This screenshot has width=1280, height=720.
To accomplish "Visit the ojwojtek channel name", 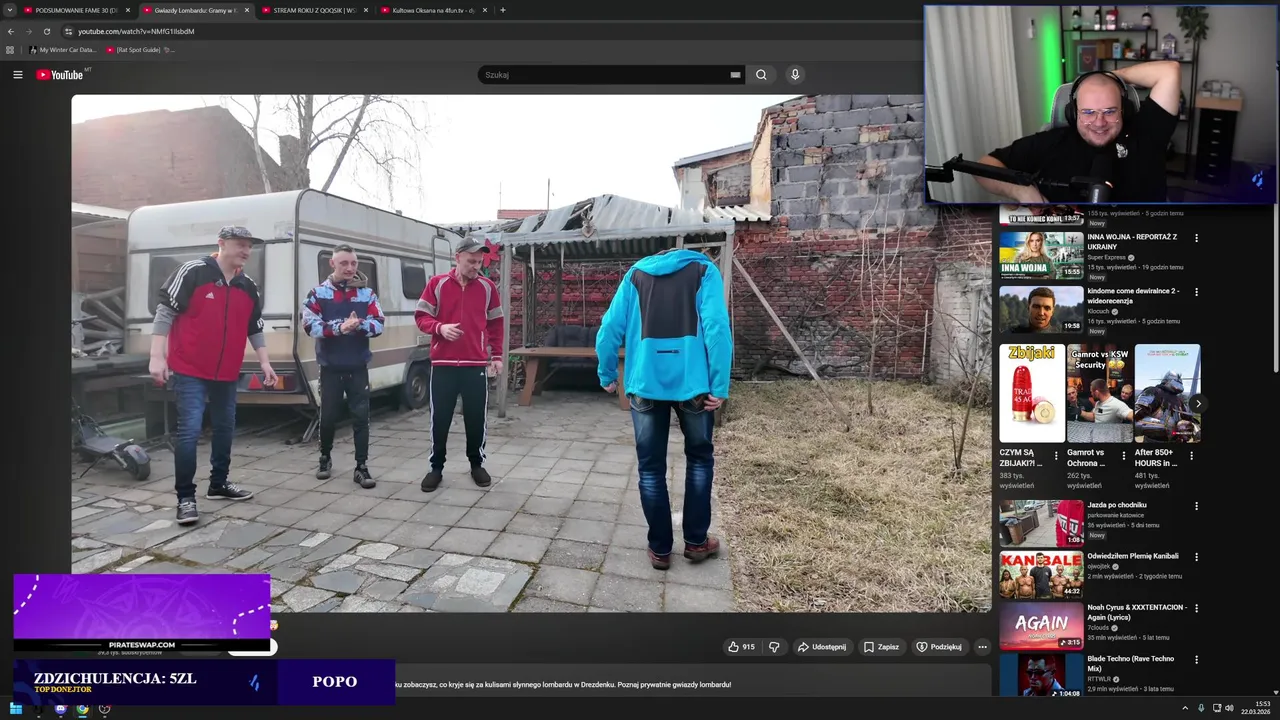I will pos(1100,566).
